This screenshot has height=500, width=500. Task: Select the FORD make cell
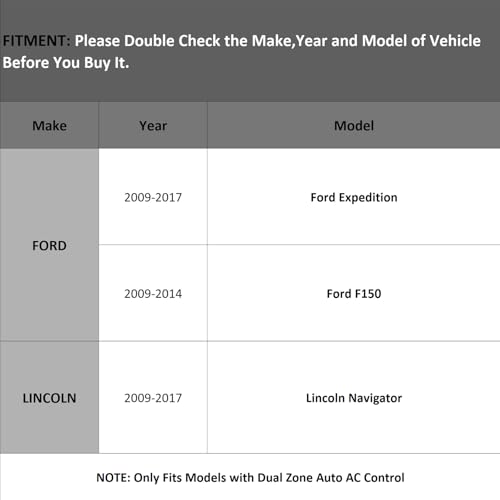point(49,245)
